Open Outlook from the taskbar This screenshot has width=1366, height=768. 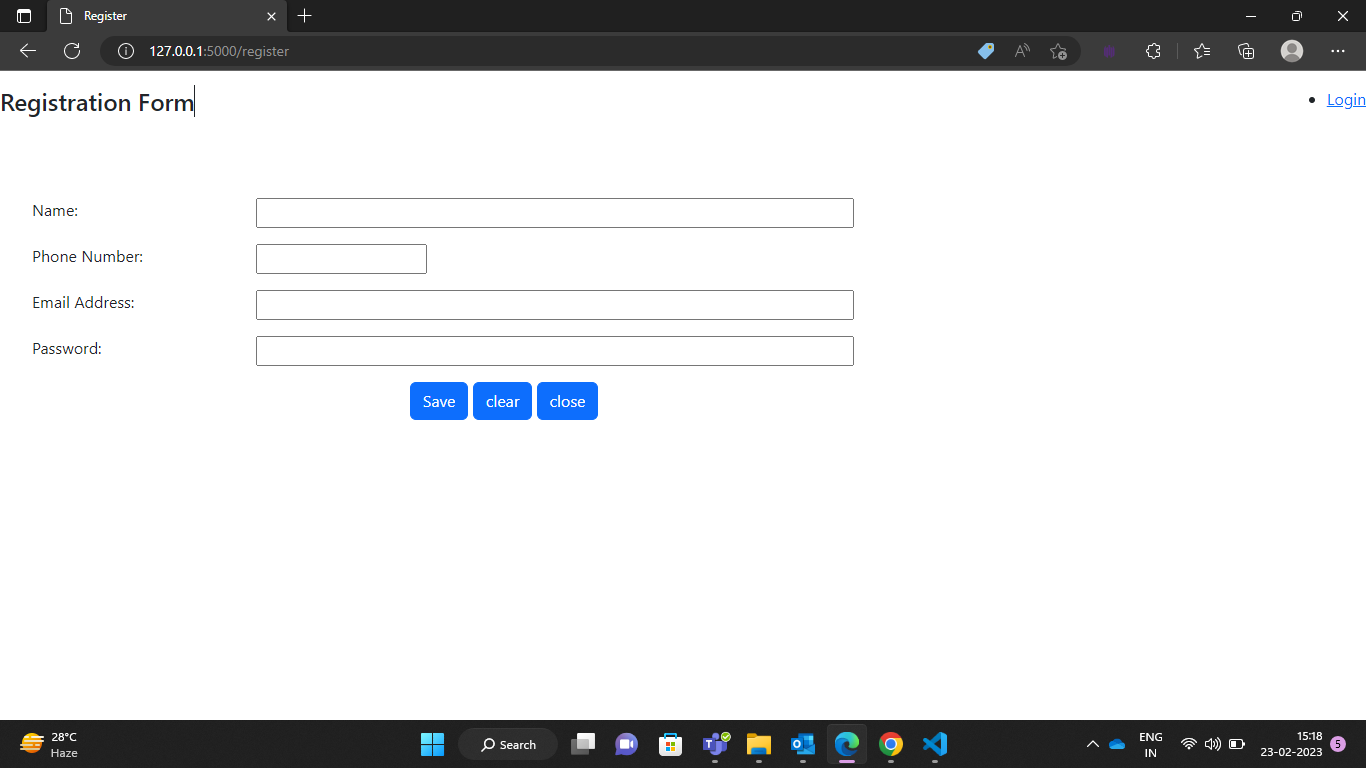pos(802,744)
